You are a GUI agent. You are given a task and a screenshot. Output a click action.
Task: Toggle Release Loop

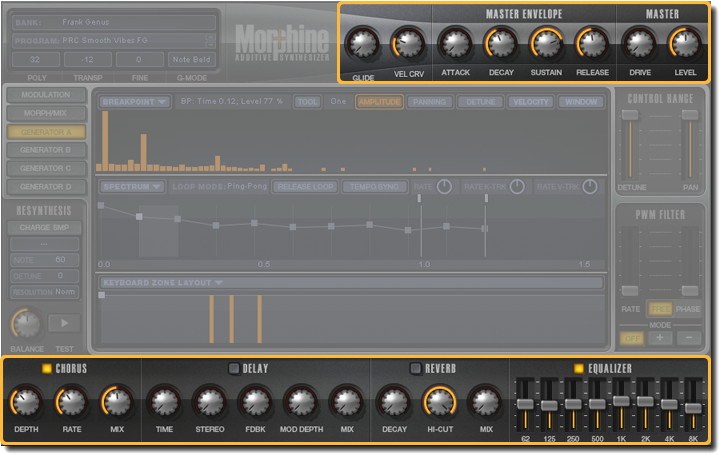(x=305, y=187)
